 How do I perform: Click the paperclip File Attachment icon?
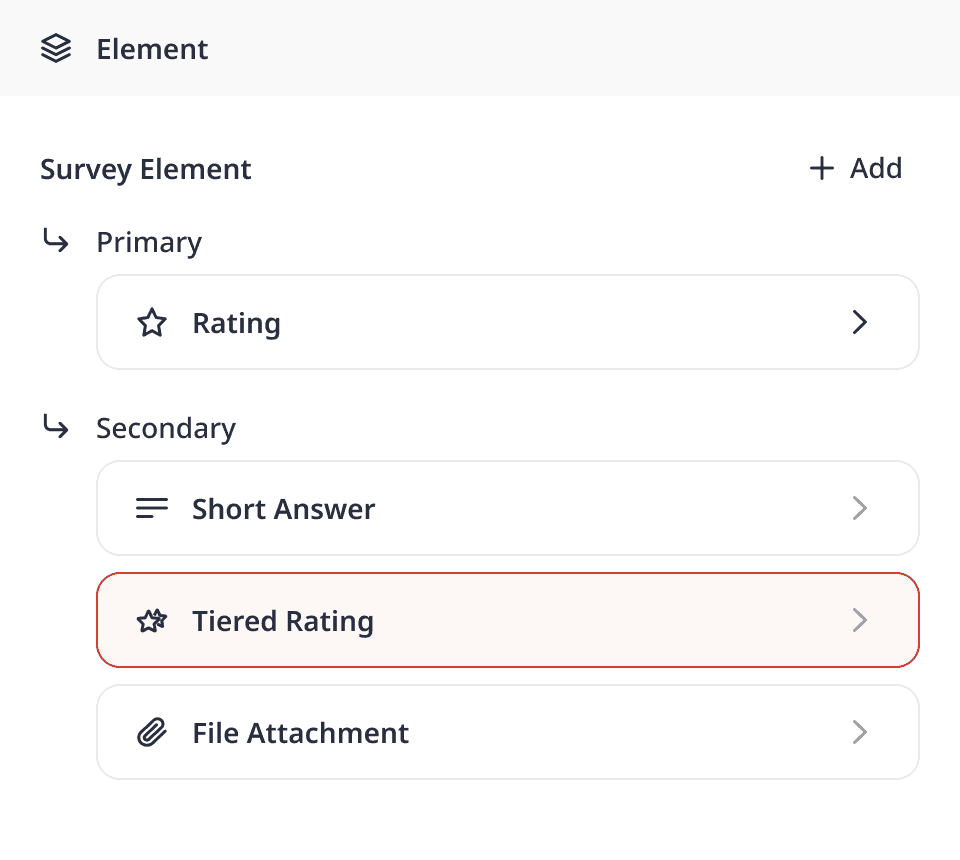pyautogui.click(x=152, y=733)
